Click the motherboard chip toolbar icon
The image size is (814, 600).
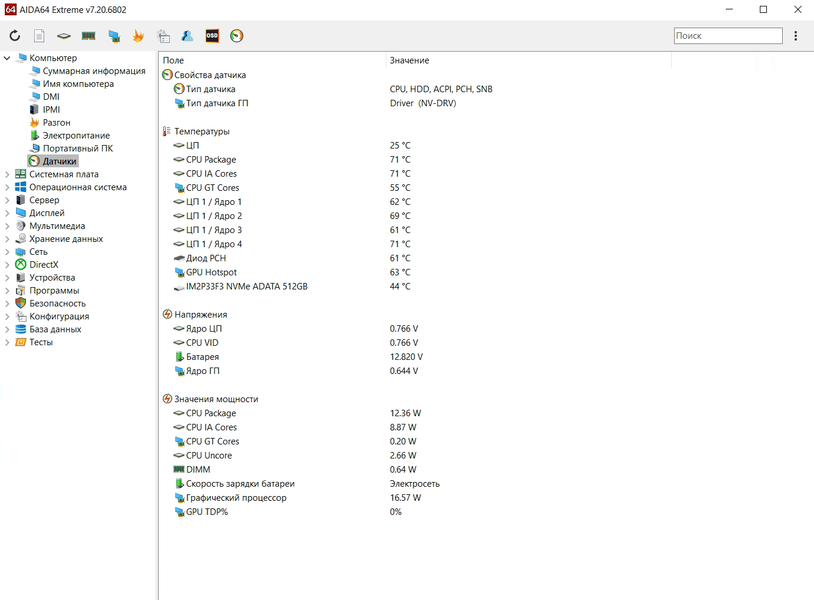pos(63,36)
